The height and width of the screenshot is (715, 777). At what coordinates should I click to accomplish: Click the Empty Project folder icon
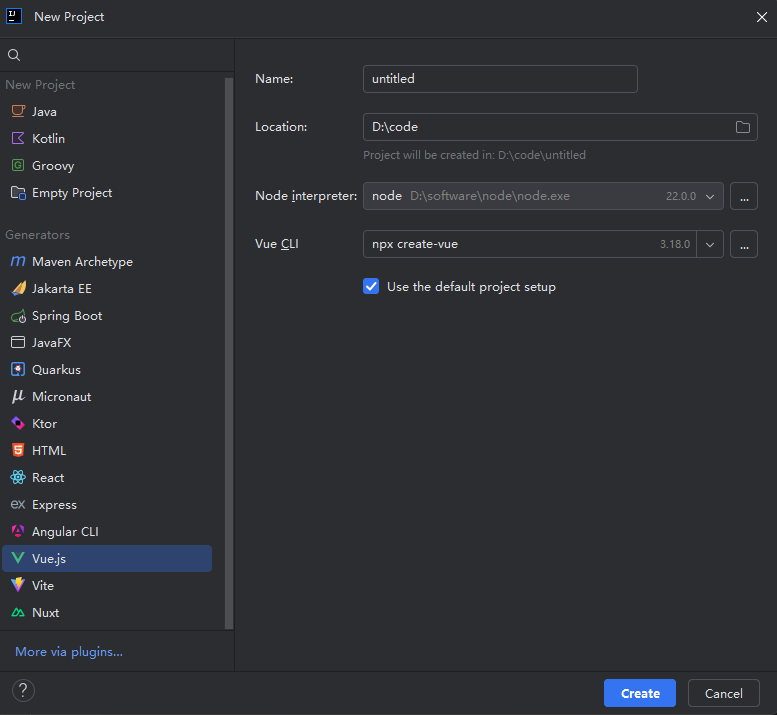click(x=18, y=193)
